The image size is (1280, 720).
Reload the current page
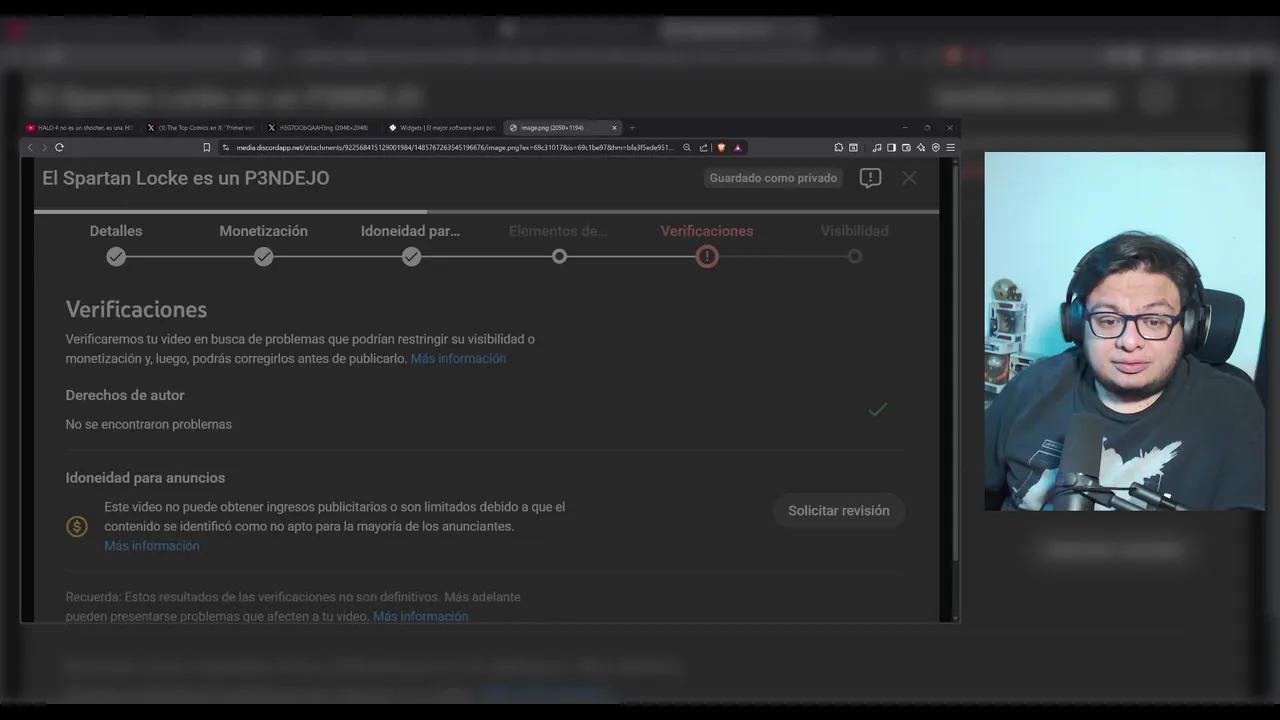59,147
